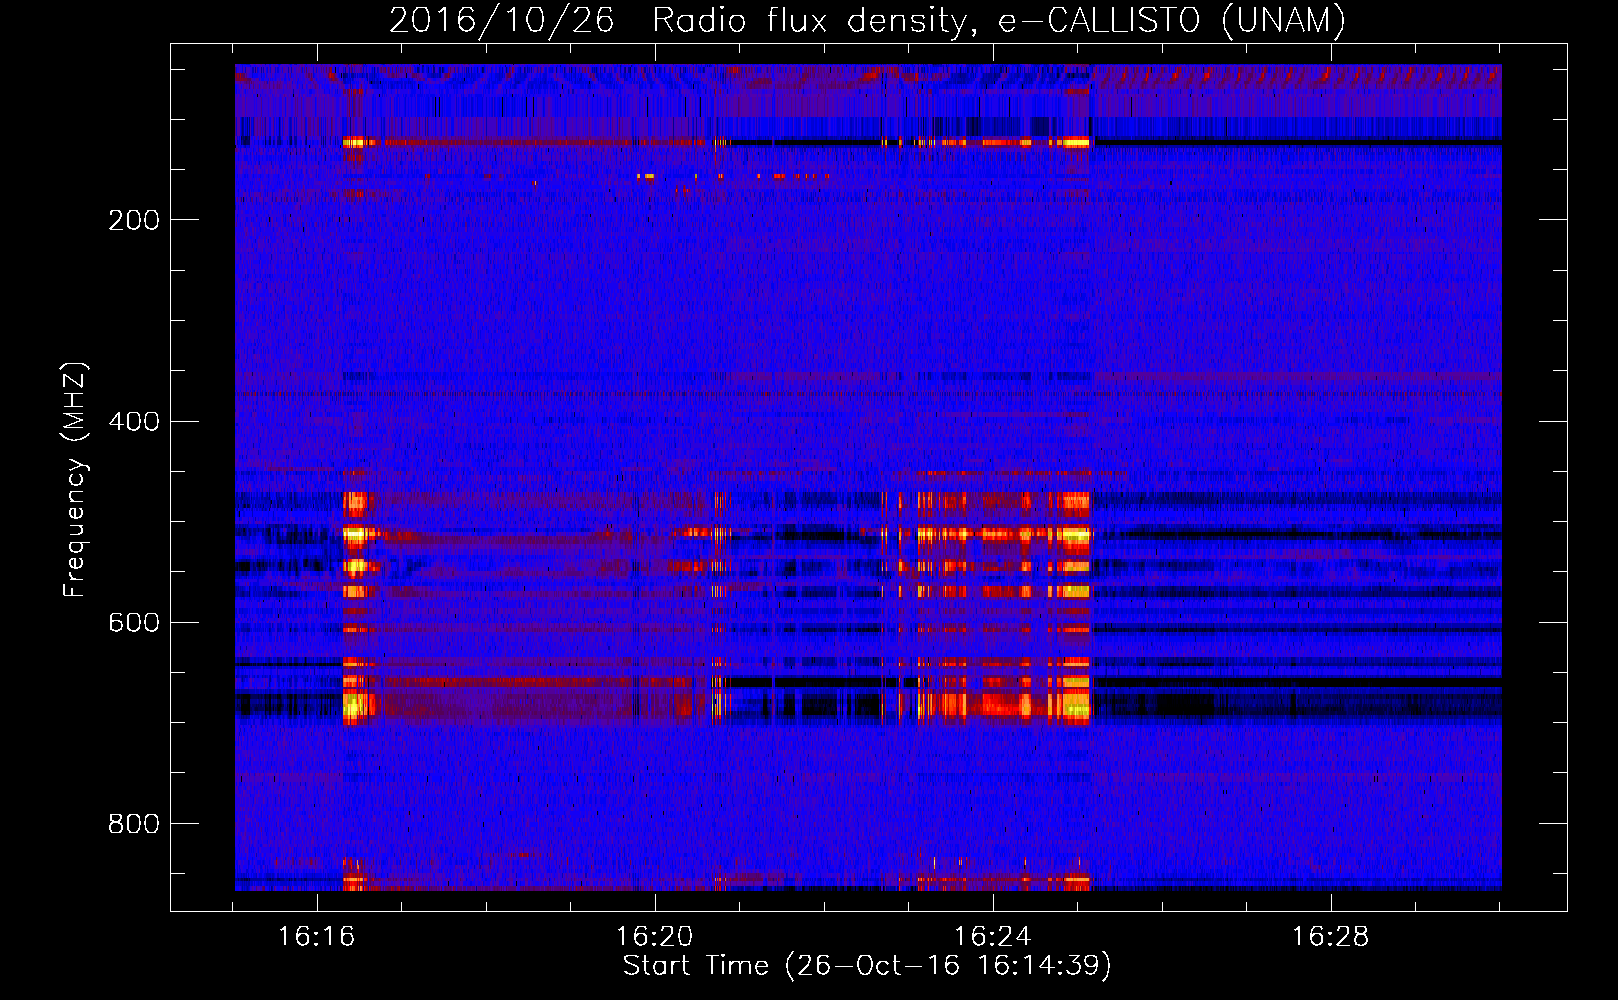Click the 16:28 time tick label
The image size is (1618, 1000).
click(x=1330, y=937)
